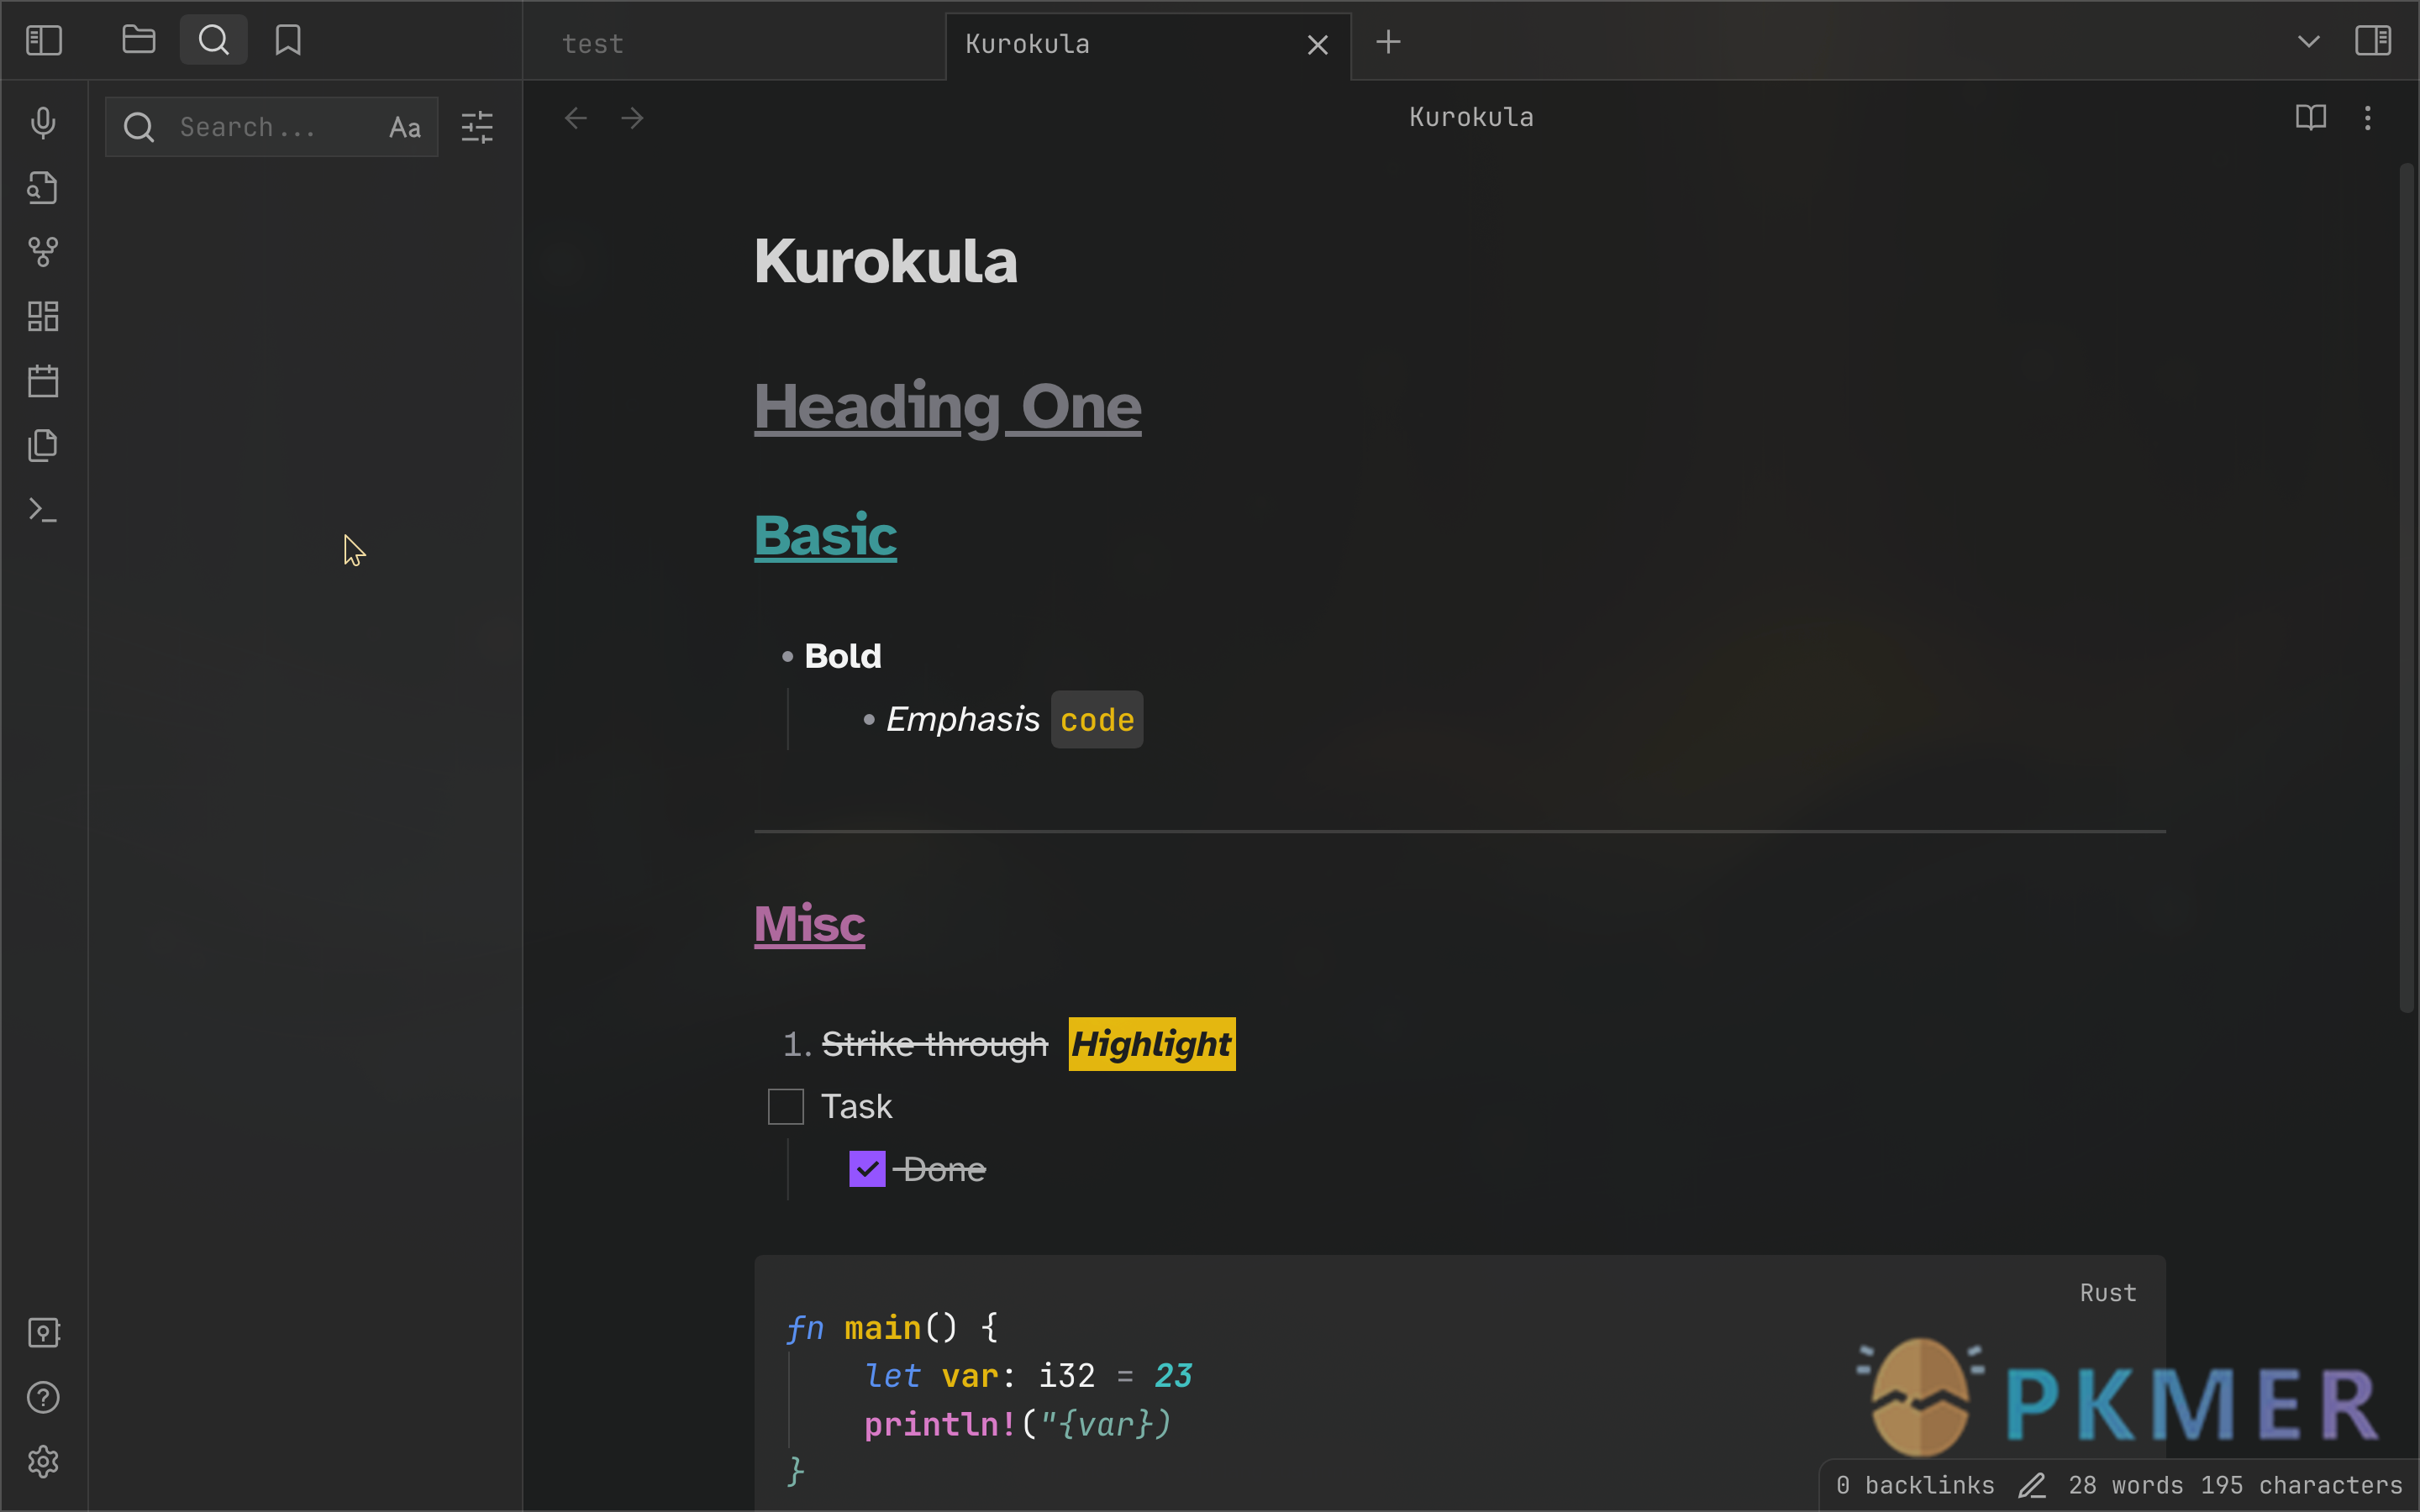This screenshot has height=1512, width=2420.
Task: Toggle the left sidebar collapse icon
Action: click(x=44, y=41)
